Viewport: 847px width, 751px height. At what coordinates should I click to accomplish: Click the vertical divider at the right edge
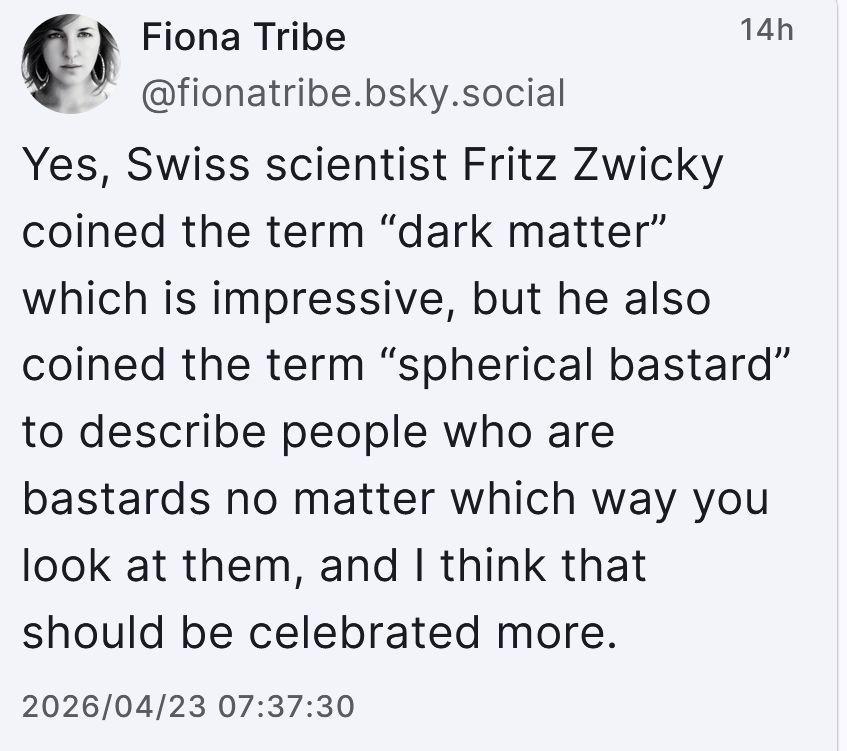(836, 376)
